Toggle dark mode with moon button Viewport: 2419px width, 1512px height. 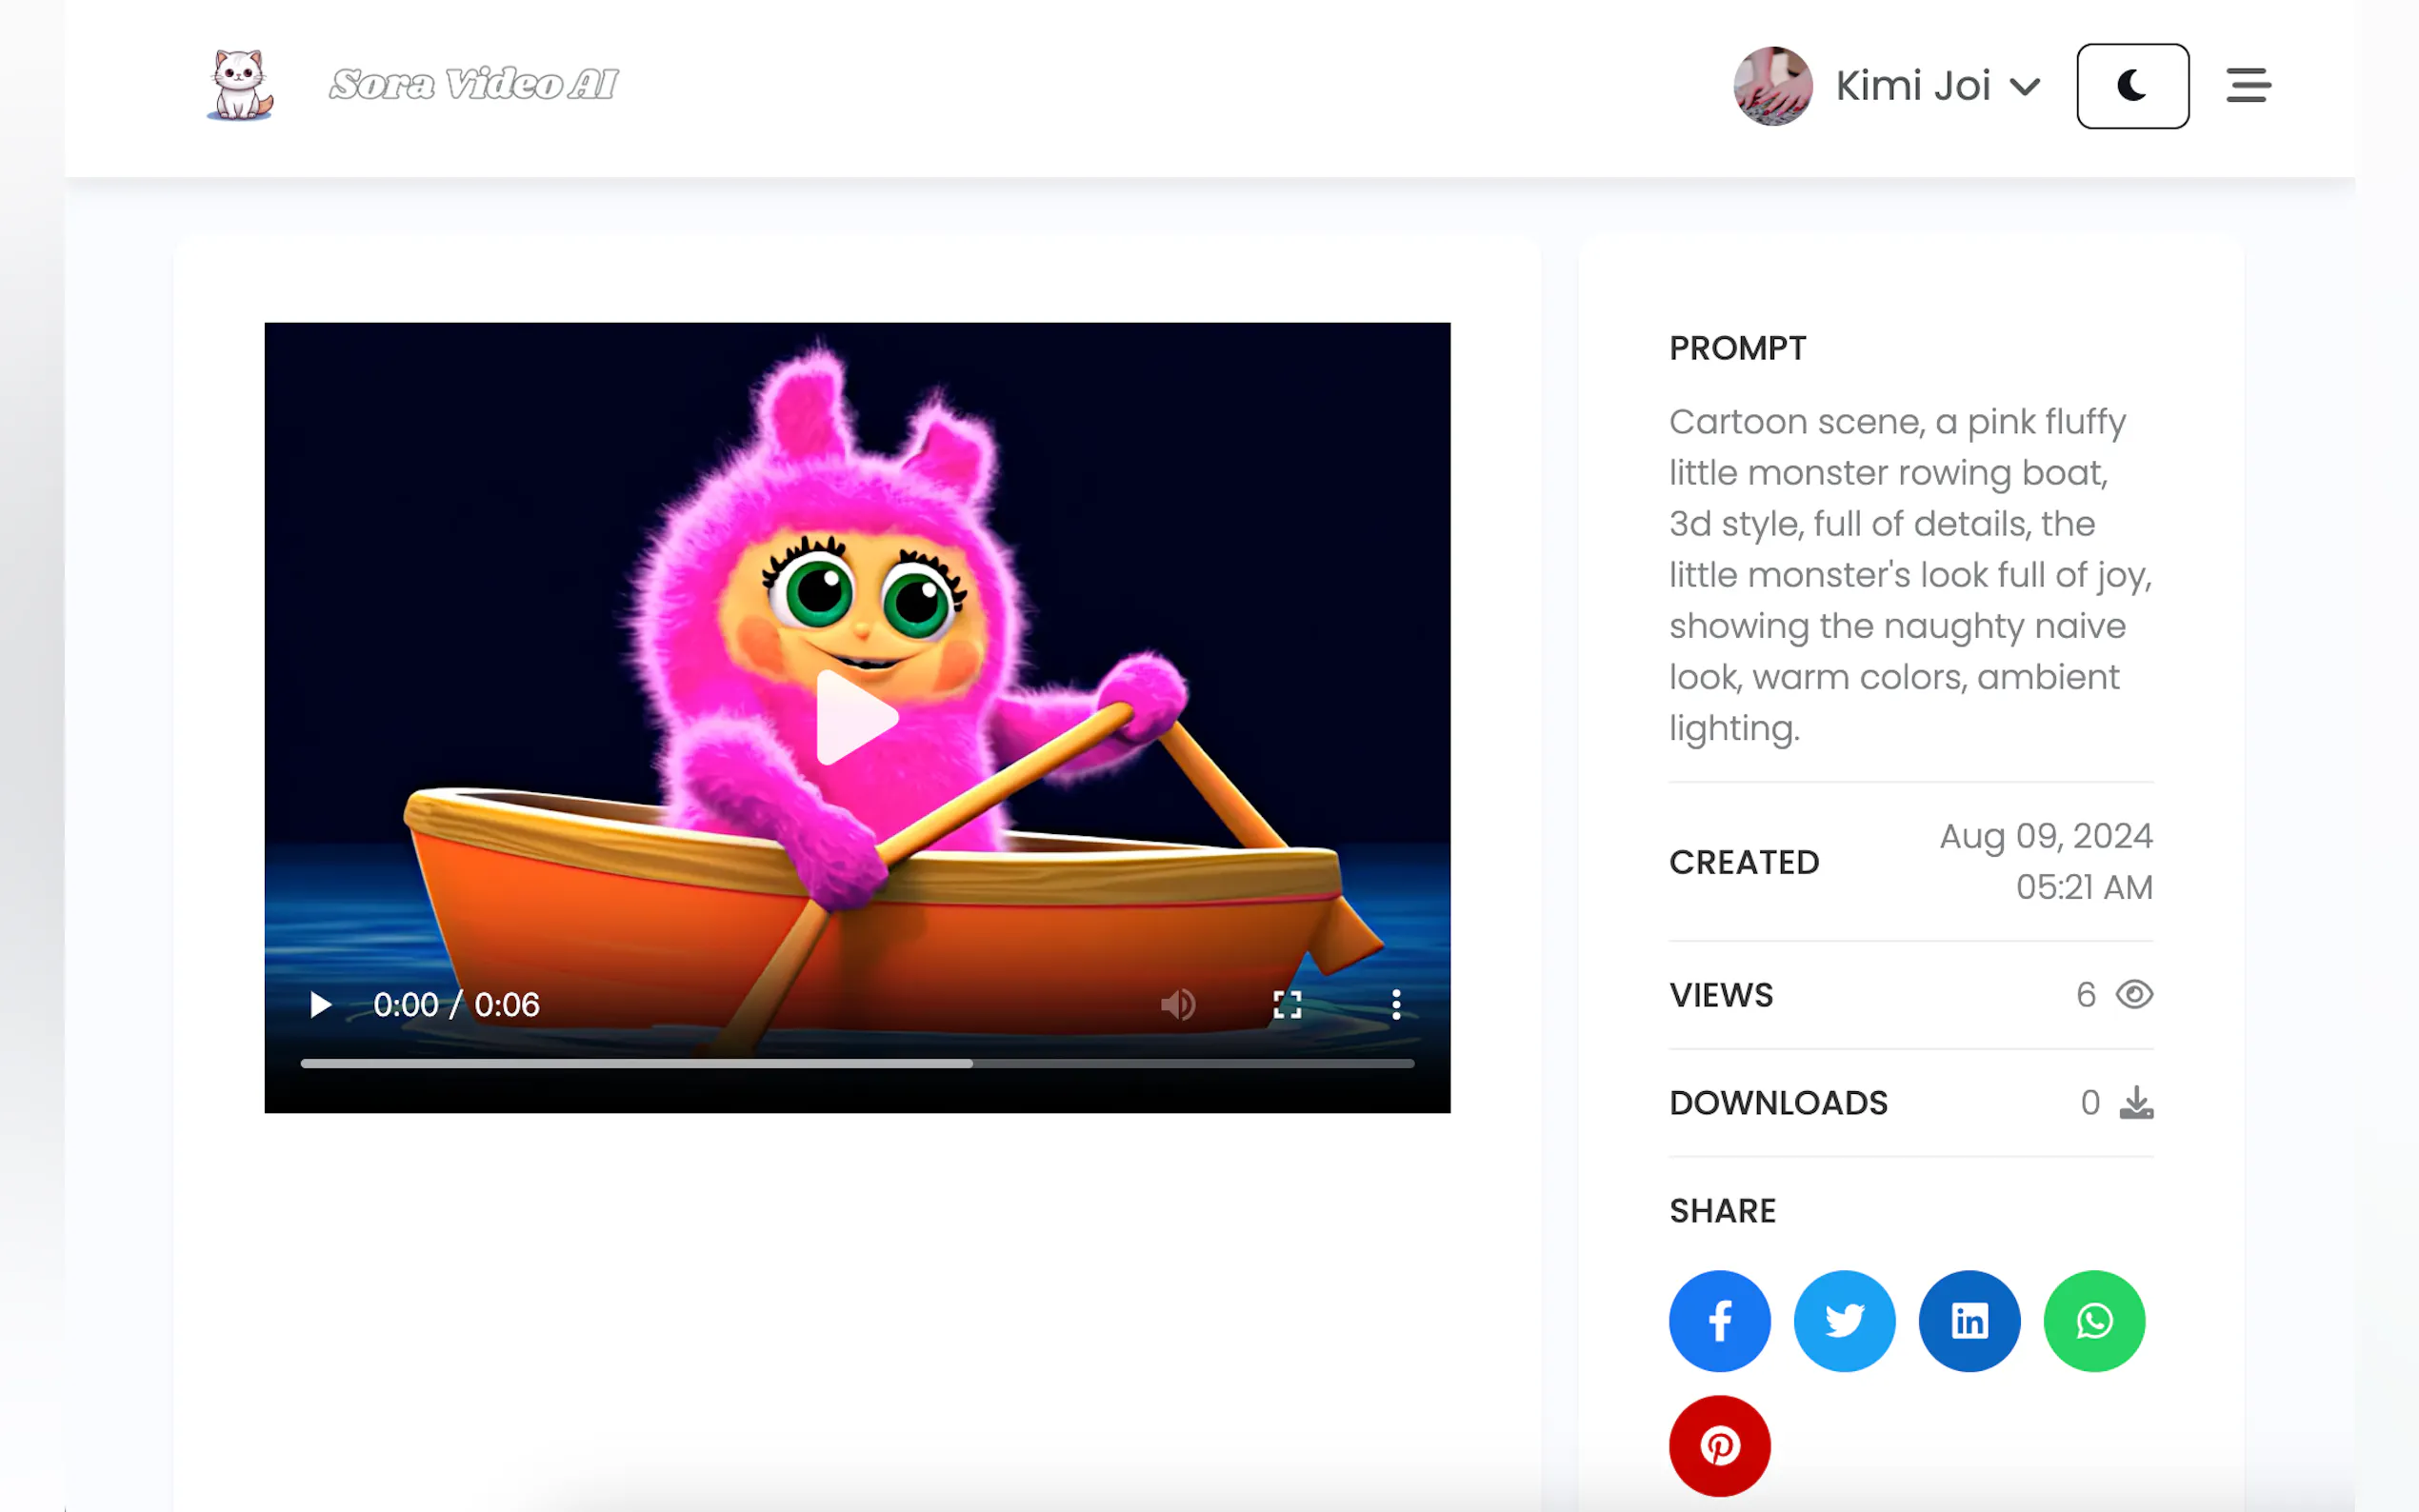[2132, 86]
